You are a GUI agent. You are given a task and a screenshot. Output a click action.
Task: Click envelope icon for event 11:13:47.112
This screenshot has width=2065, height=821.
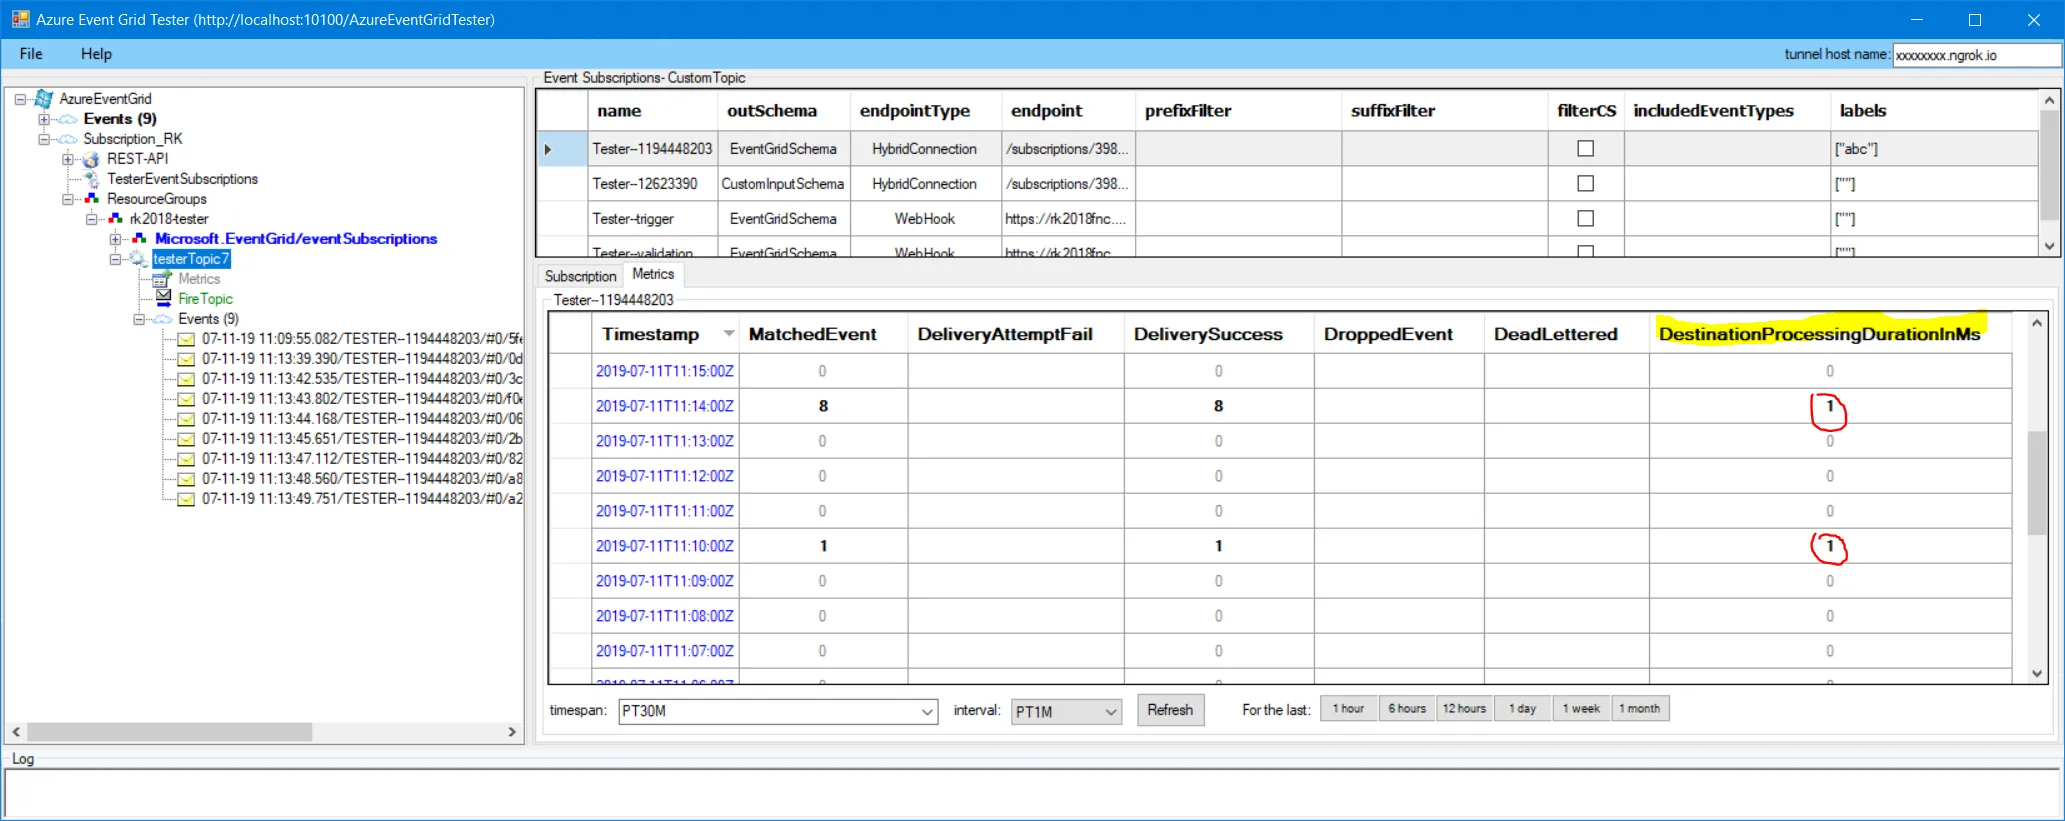click(186, 459)
